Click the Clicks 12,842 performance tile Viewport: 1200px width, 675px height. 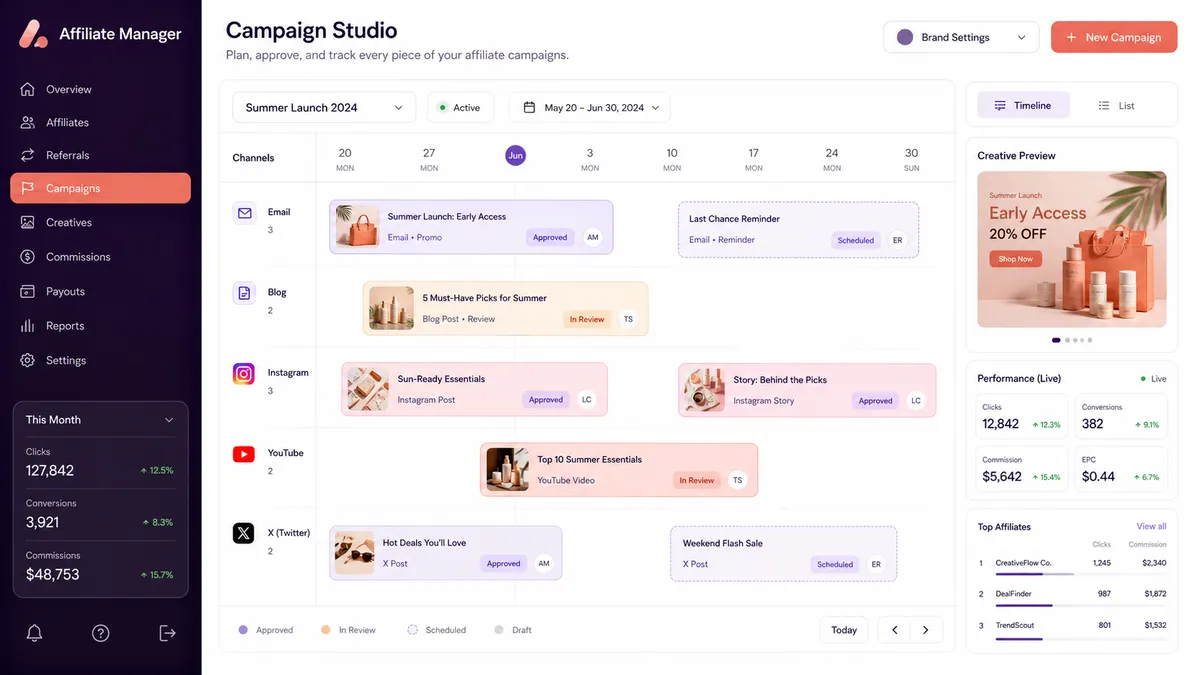(x=1021, y=418)
